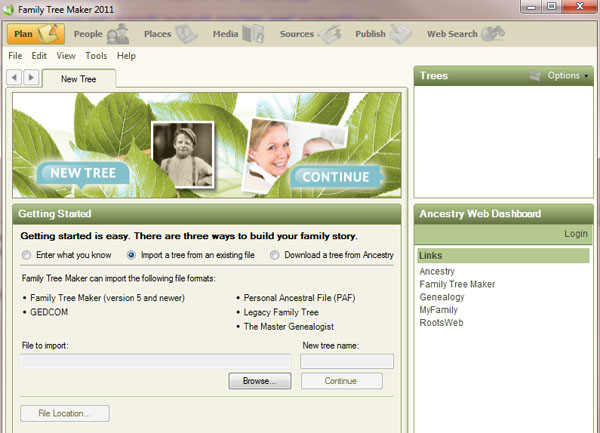Open the RootsWeb link
Screen dimensions: 600x433
(441, 322)
